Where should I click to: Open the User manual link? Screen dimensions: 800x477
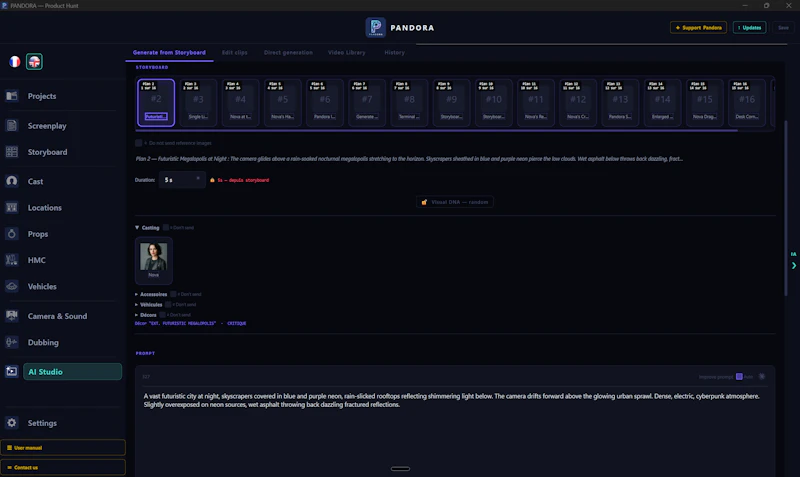(x=63, y=447)
